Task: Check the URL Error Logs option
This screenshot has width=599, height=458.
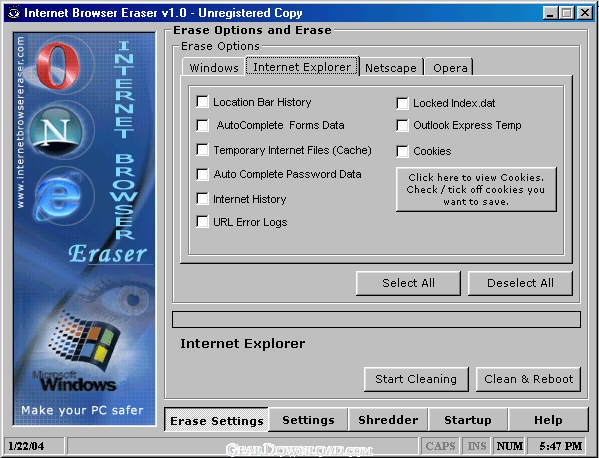Action: (x=202, y=222)
